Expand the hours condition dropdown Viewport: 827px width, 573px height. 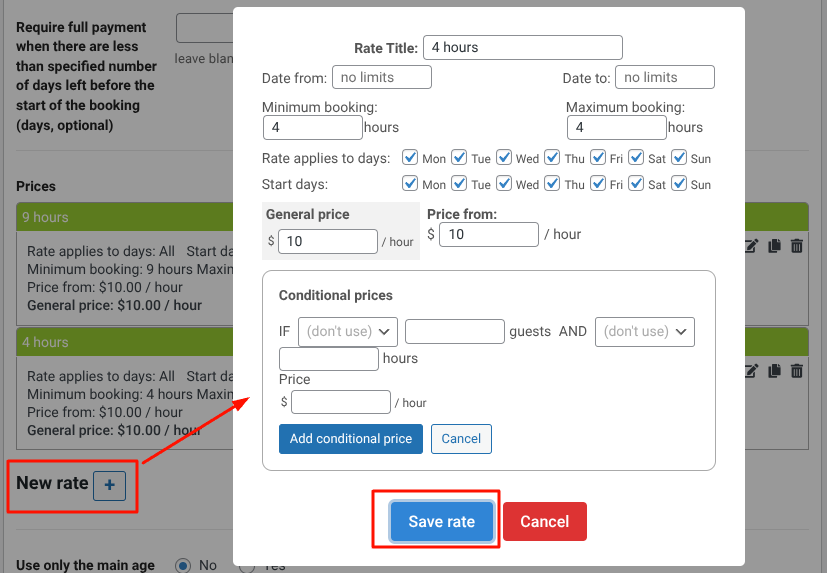[x=644, y=332]
